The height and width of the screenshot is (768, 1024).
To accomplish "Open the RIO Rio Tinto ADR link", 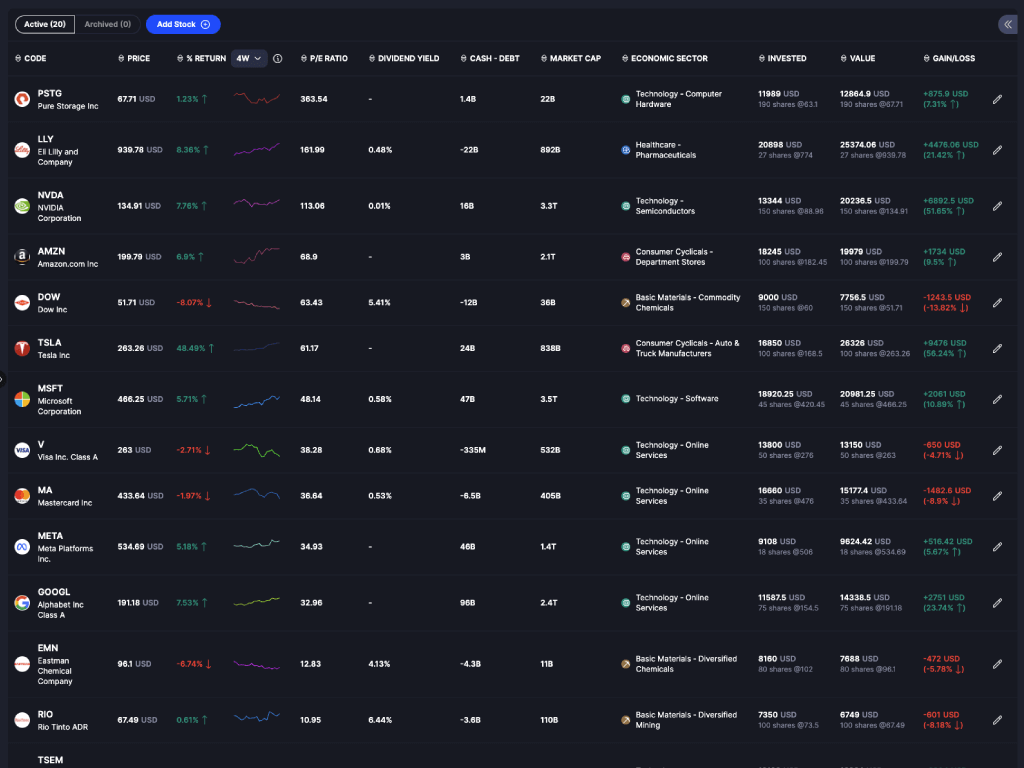I will pyautogui.click(x=63, y=720).
